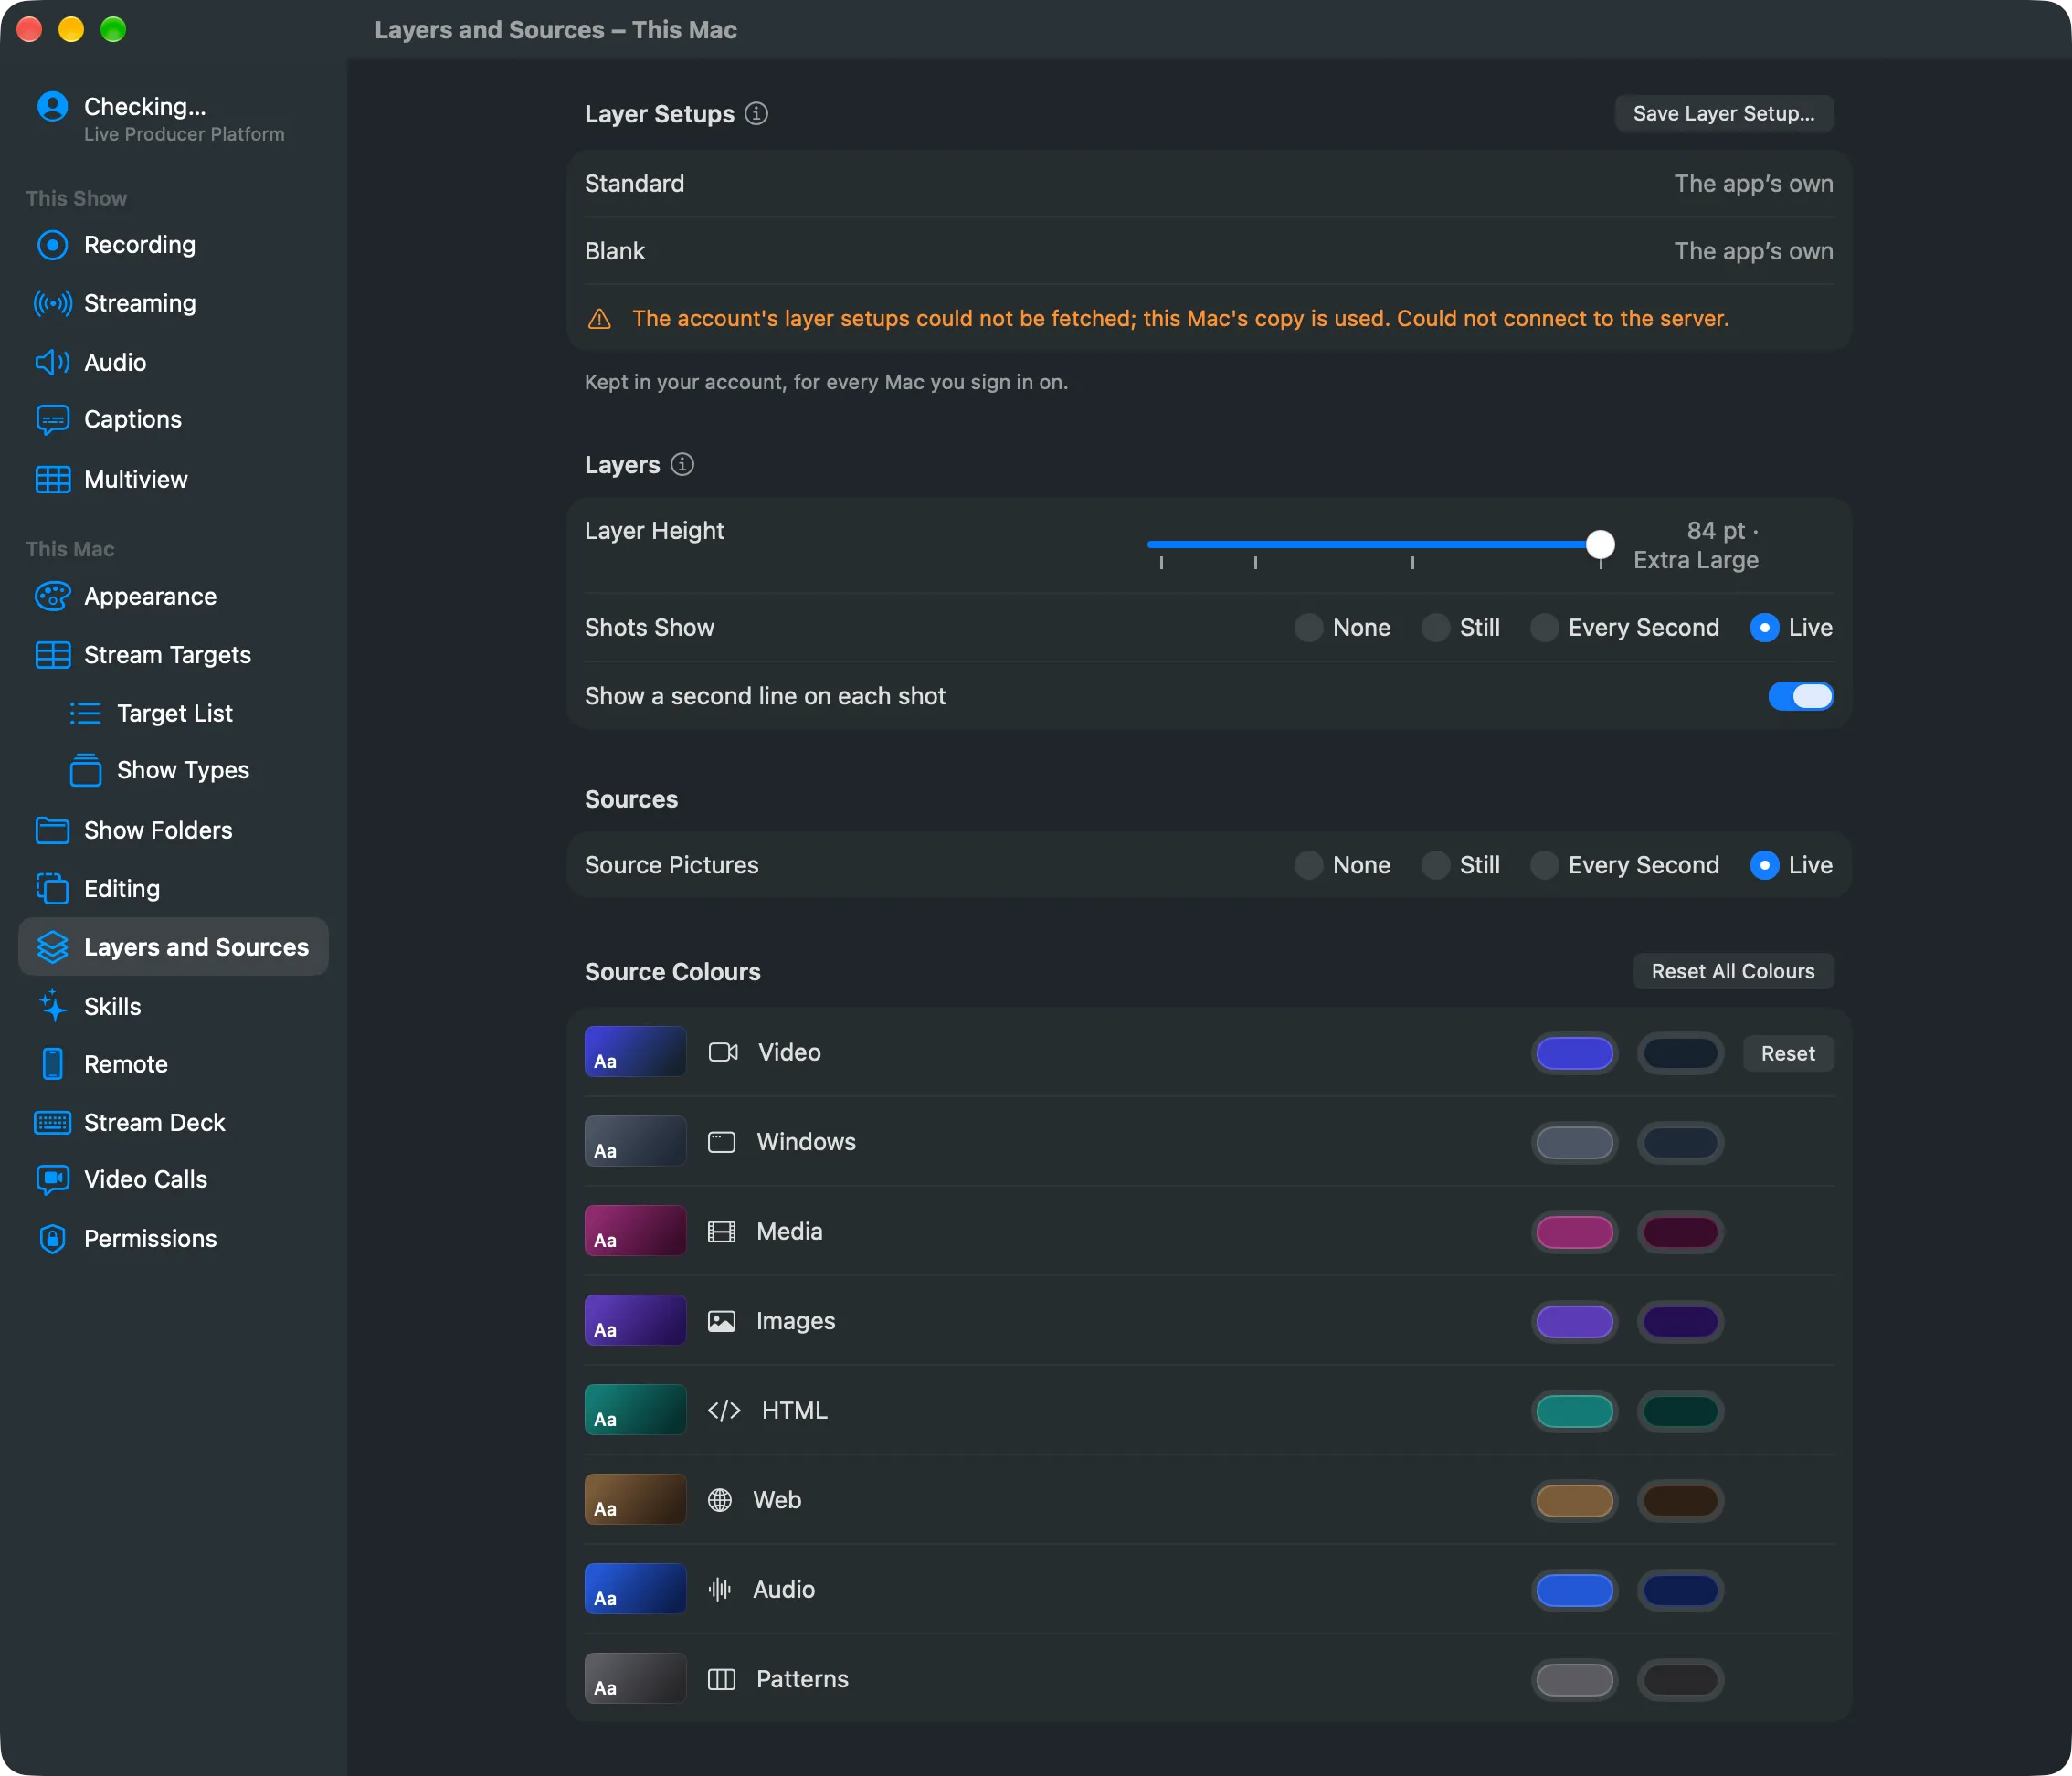Toggle second line on each shot switch
Screen dimensions: 2072x1776
1800,696
